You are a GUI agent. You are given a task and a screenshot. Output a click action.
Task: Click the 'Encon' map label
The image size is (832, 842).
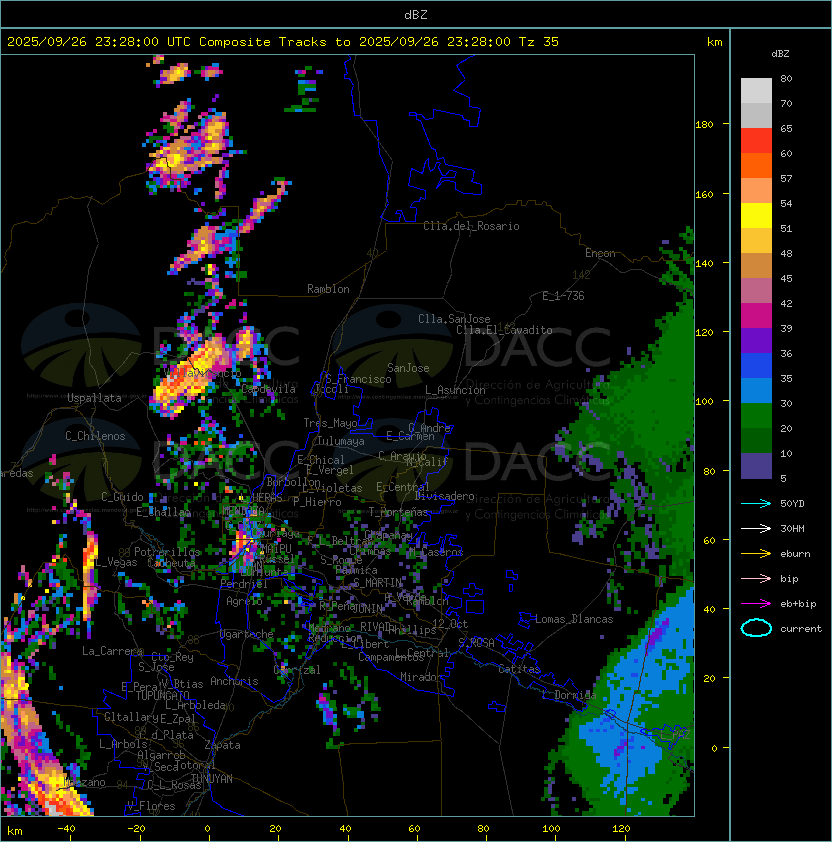tap(600, 253)
